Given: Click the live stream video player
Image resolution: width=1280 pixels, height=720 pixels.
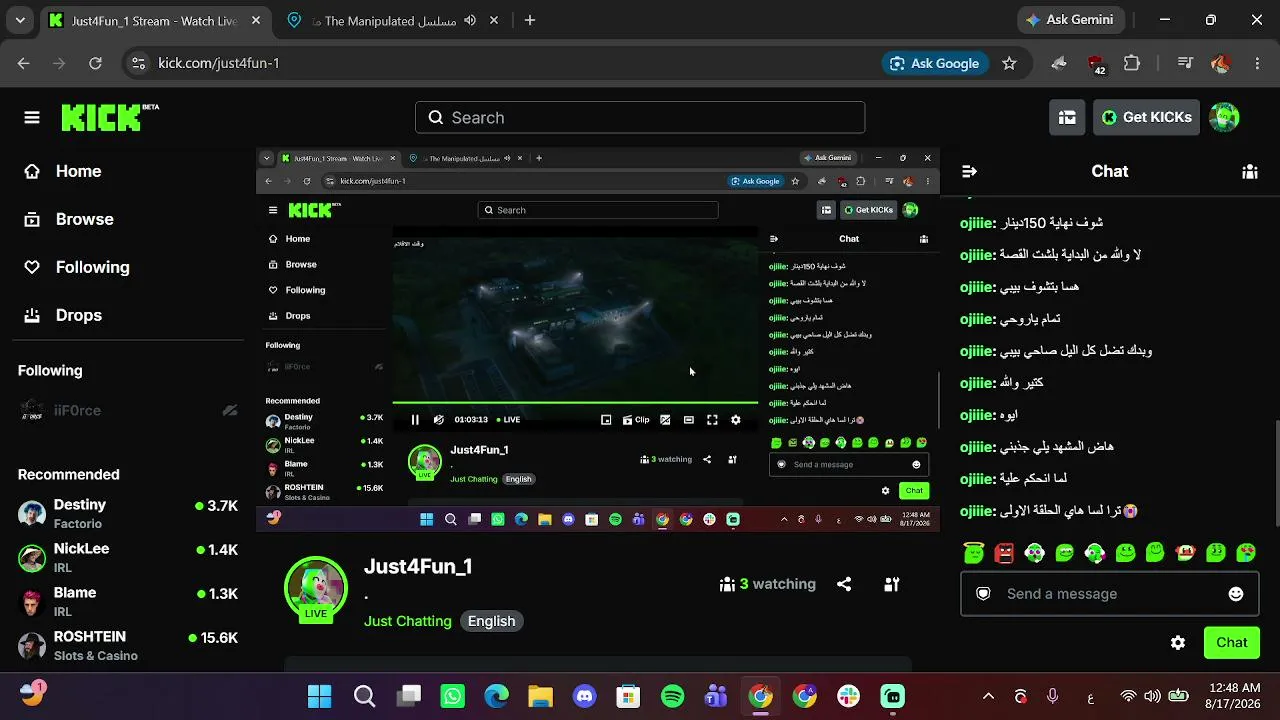Looking at the screenshot, I should click(598, 340).
